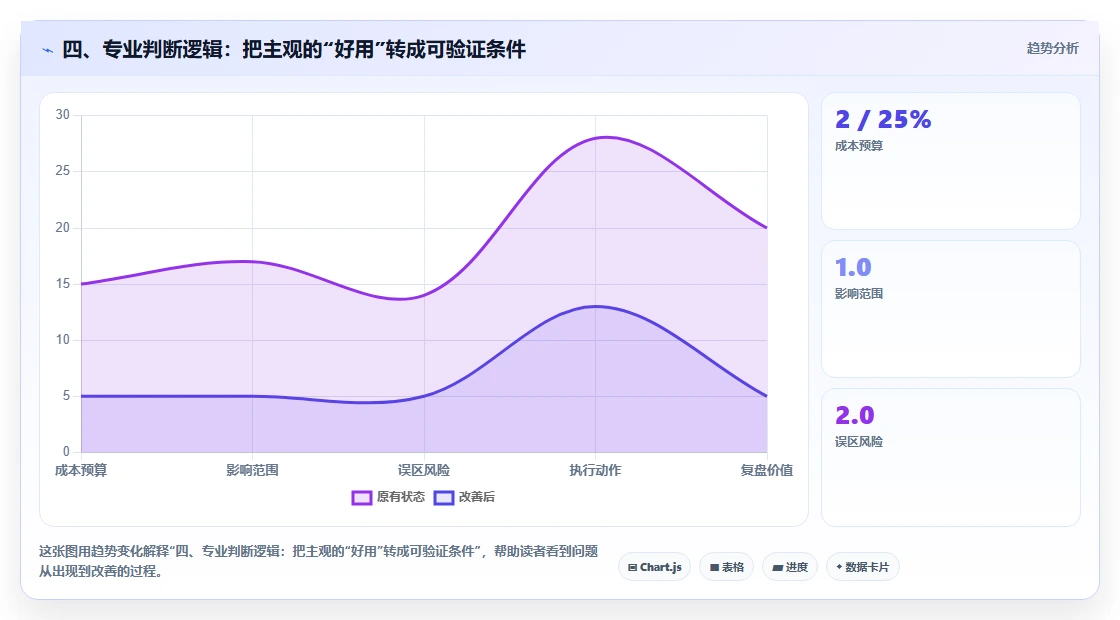Click the 2 / 25% value text
This screenshot has width=1120, height=620.
(883, 119)
